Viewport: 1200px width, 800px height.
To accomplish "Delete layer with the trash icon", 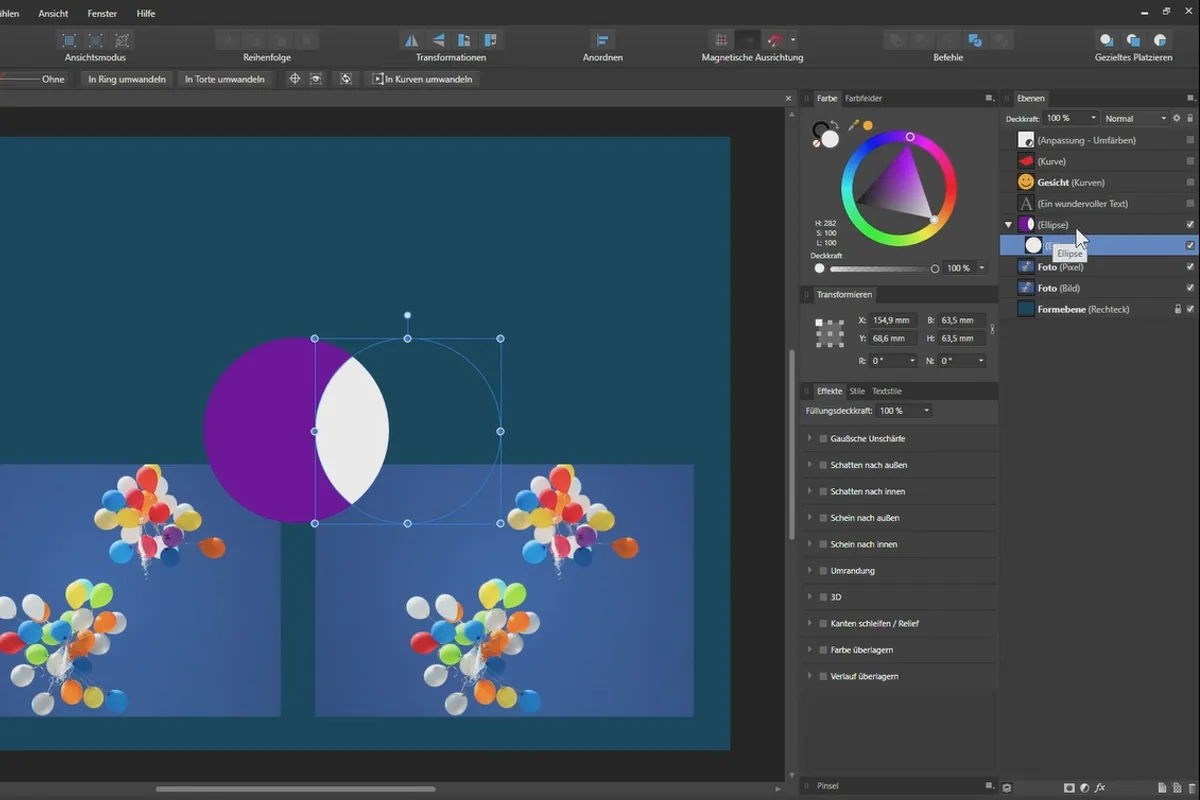I will (1190, 788).
